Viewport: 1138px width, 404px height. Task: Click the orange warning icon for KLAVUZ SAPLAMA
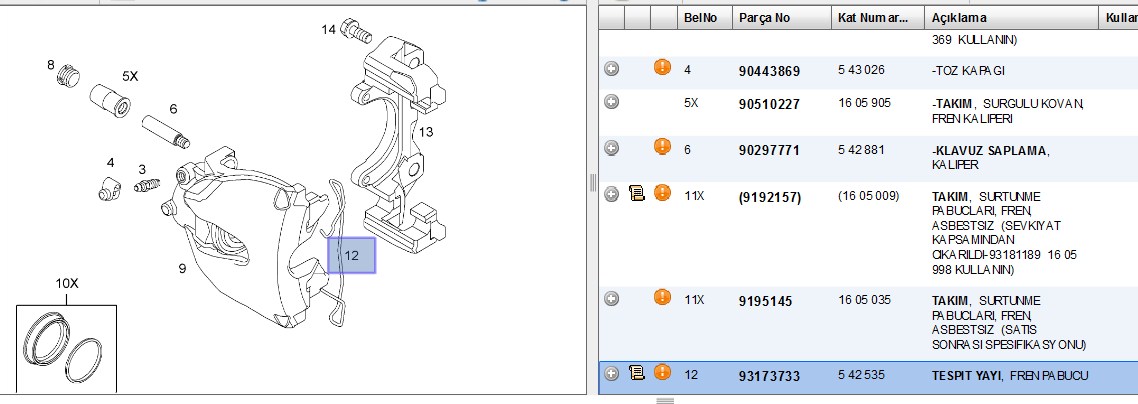coord(662,147)
